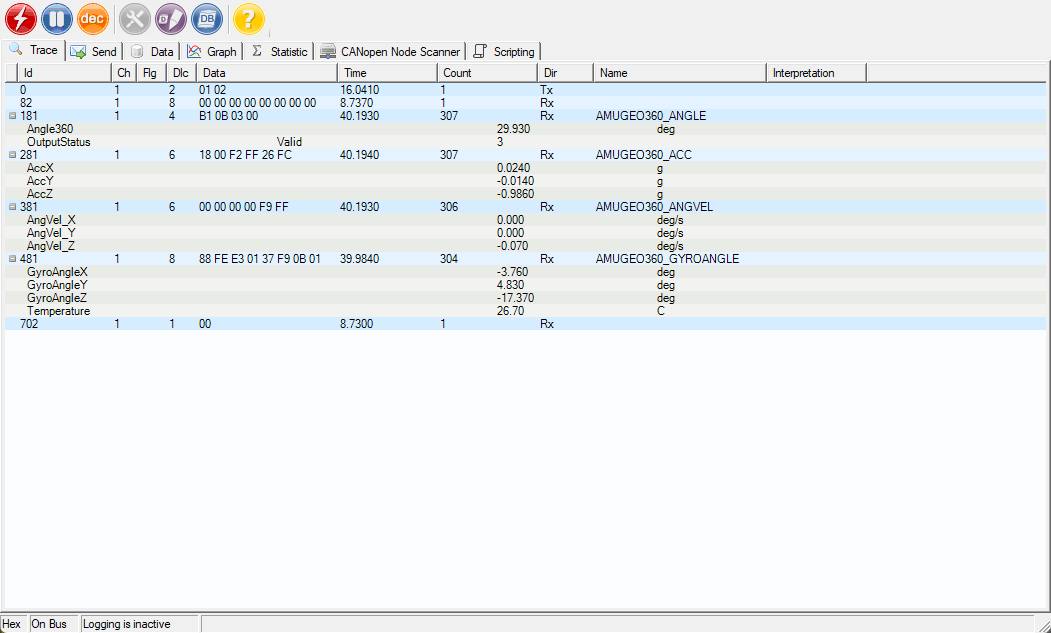Select the GyroAngleZ signal row
The width and height of the screenshot is (1051, 633).
coord(525,298)
